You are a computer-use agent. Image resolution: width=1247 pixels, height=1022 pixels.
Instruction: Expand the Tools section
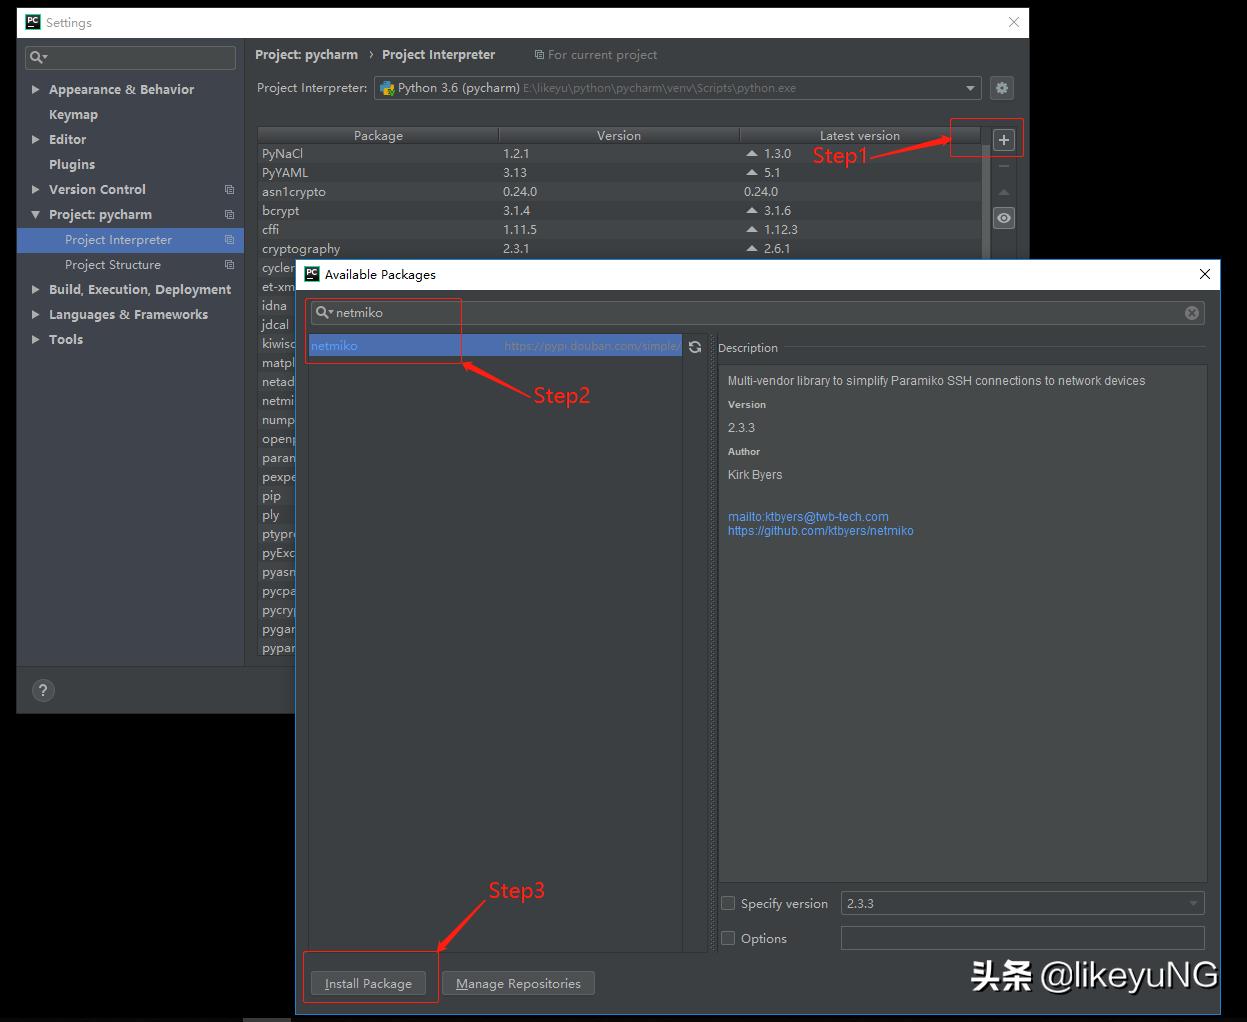36,339
